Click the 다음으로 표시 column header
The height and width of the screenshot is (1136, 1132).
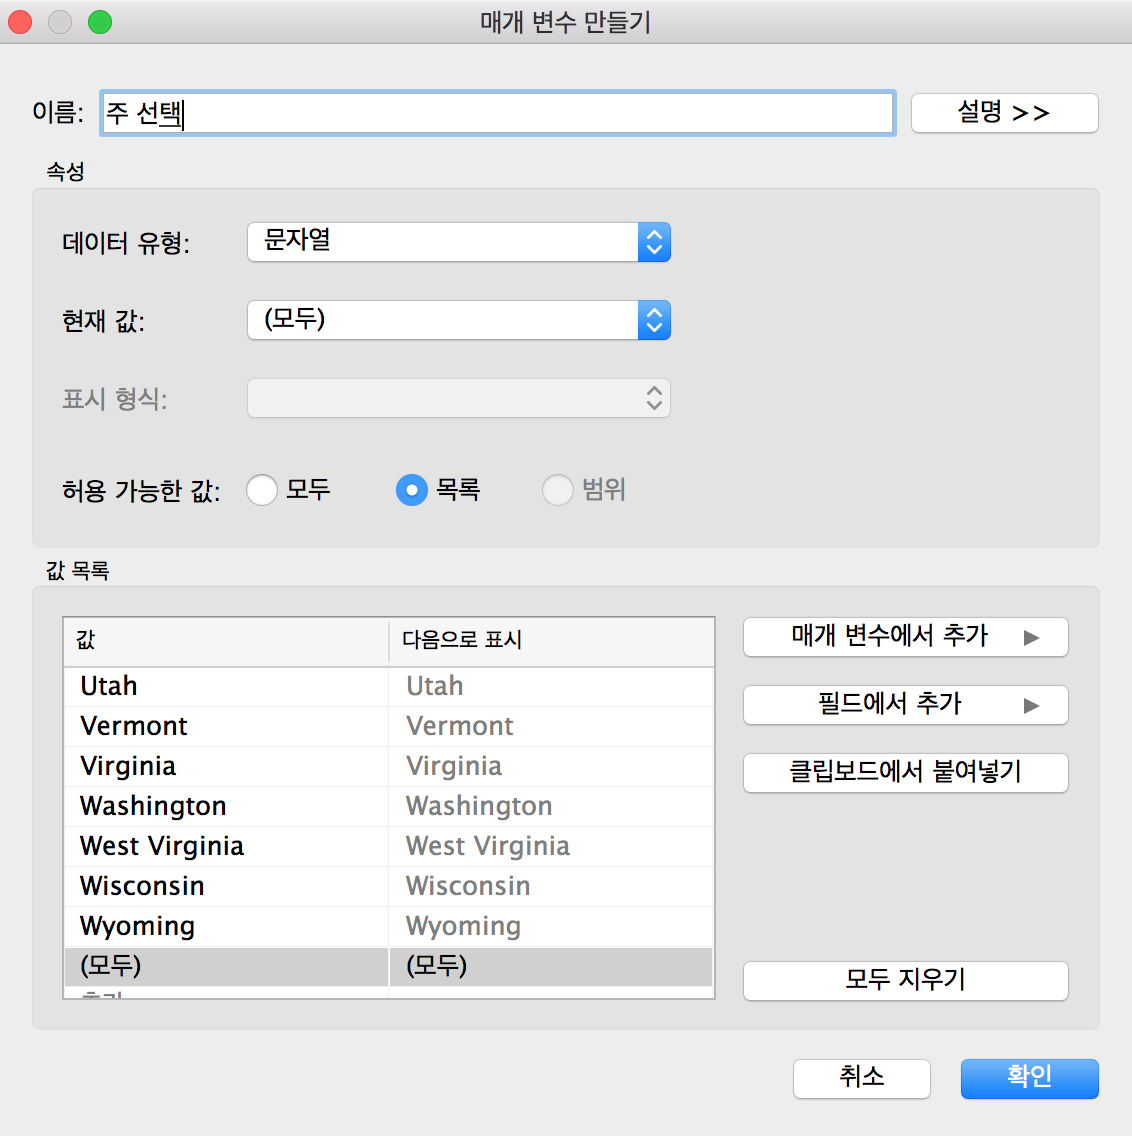coord(552,641)
